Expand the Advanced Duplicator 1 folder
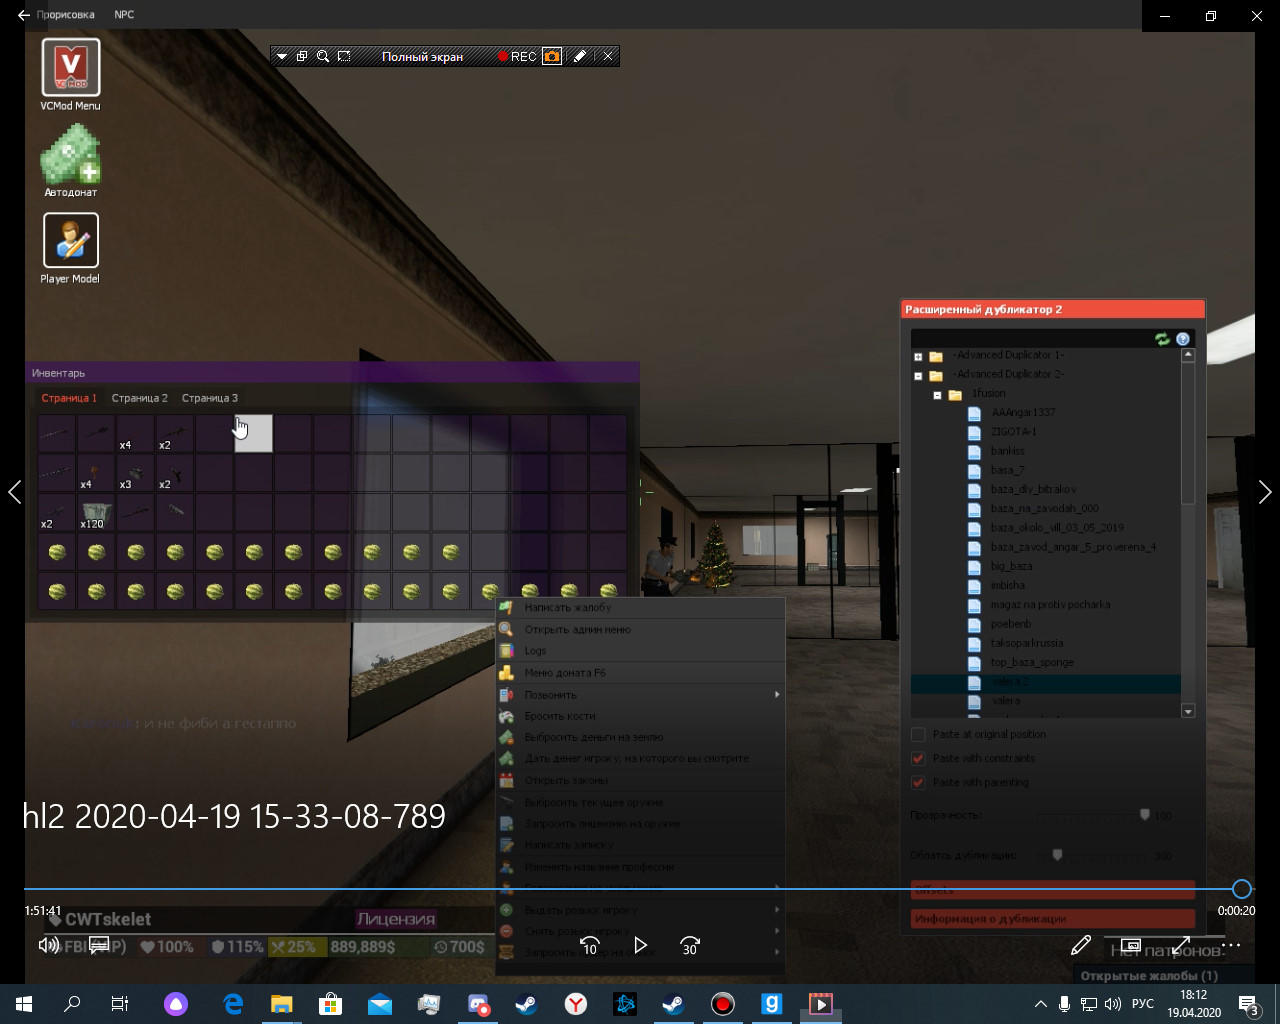The height and width of the screenshot is (1024, 1280). 918,356
